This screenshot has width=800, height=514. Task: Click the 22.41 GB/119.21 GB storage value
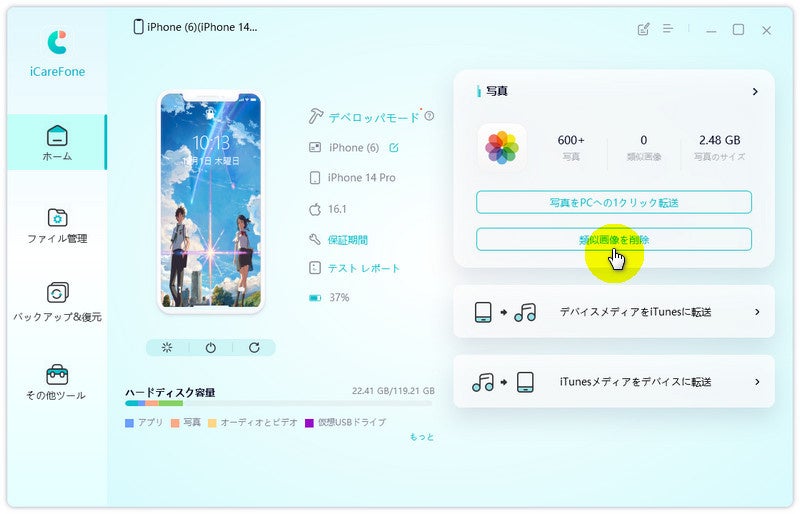coord(393,391)
